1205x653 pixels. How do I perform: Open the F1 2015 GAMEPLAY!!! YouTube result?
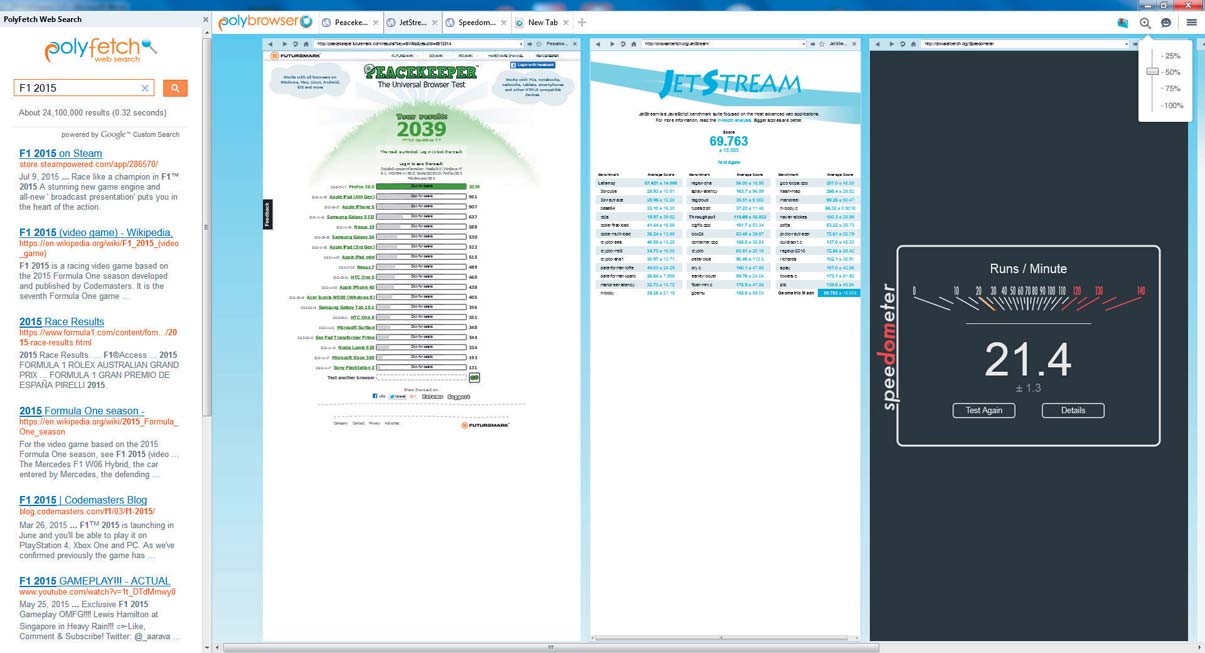[94, 581]
